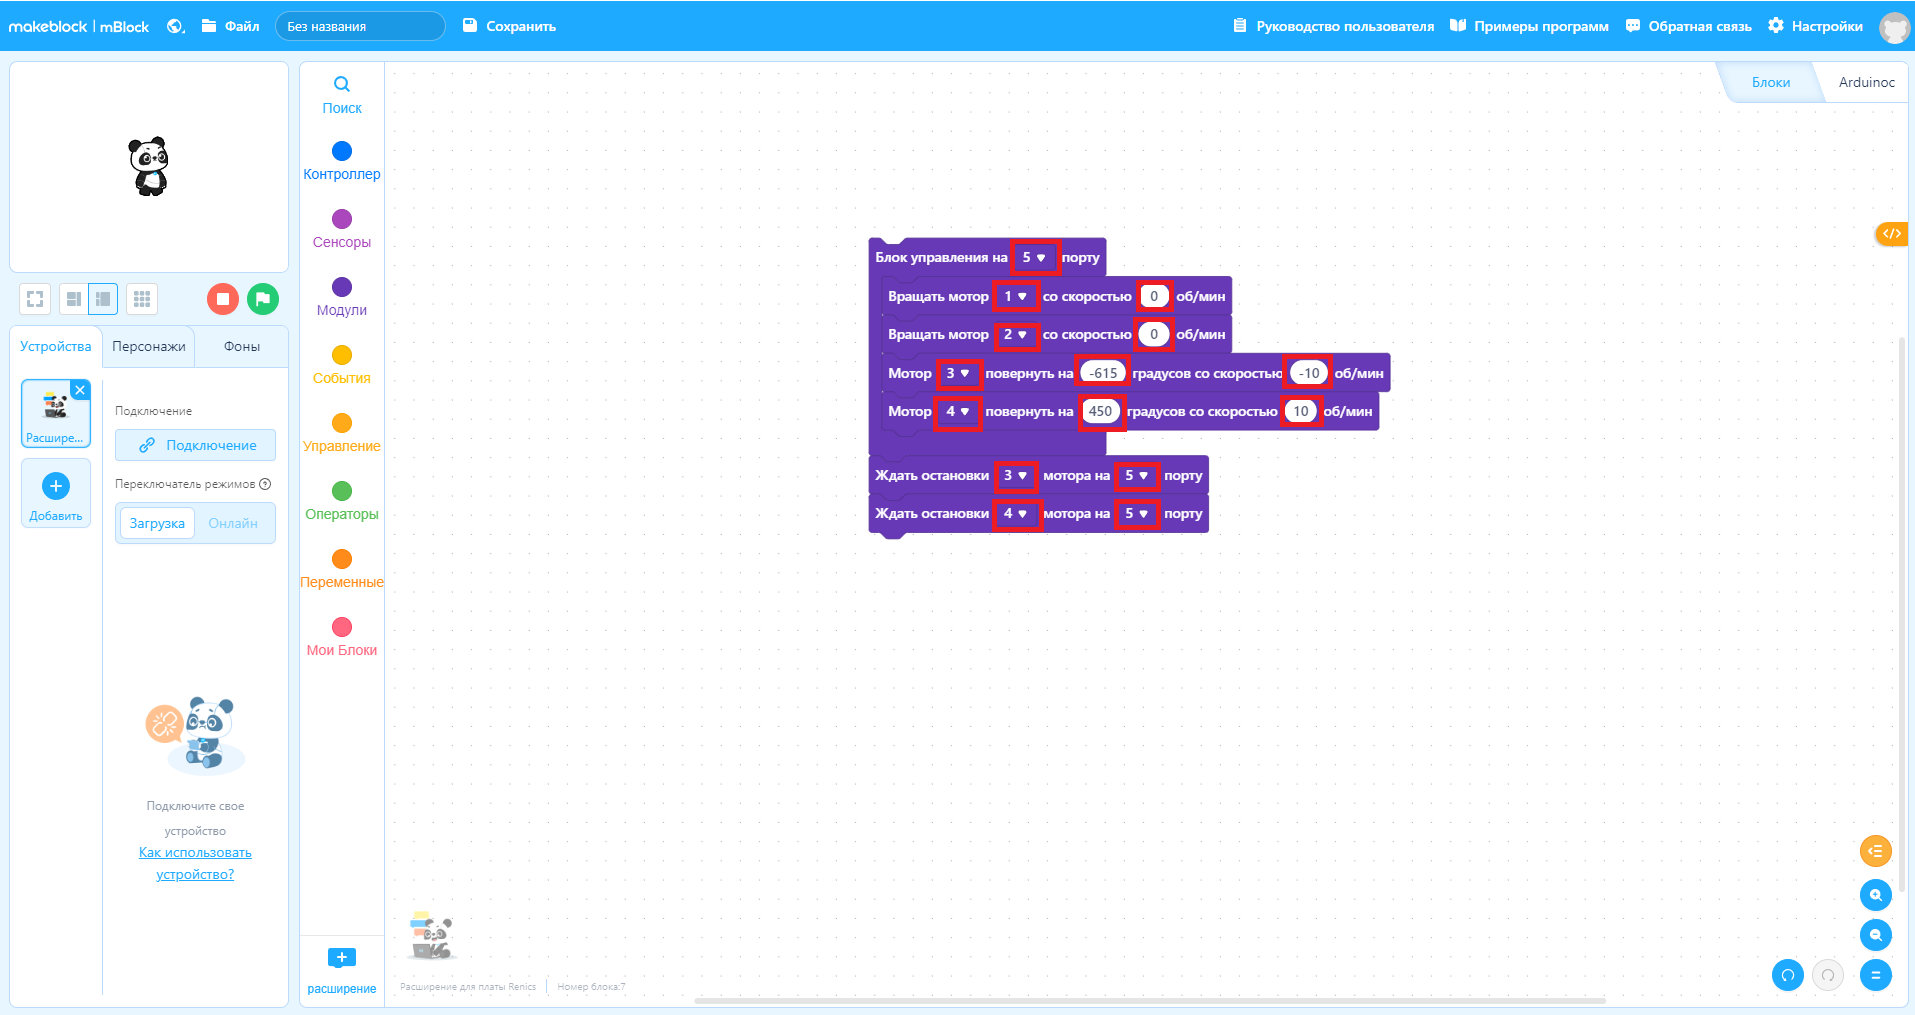Click the расширение add extension button
Image resolution: width=1915 pixels, height=1015 pixels.
coord(342,970)
